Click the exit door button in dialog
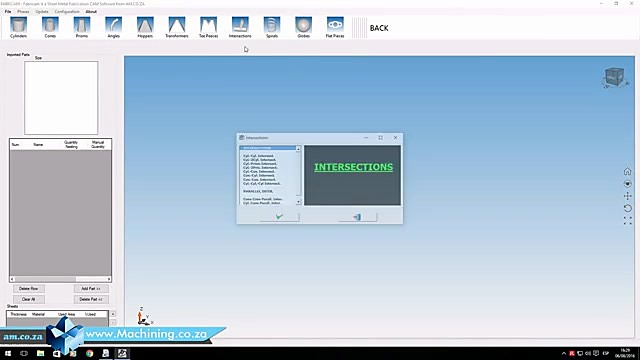Viewport: 640px width, 360px height. click(357, 217)
